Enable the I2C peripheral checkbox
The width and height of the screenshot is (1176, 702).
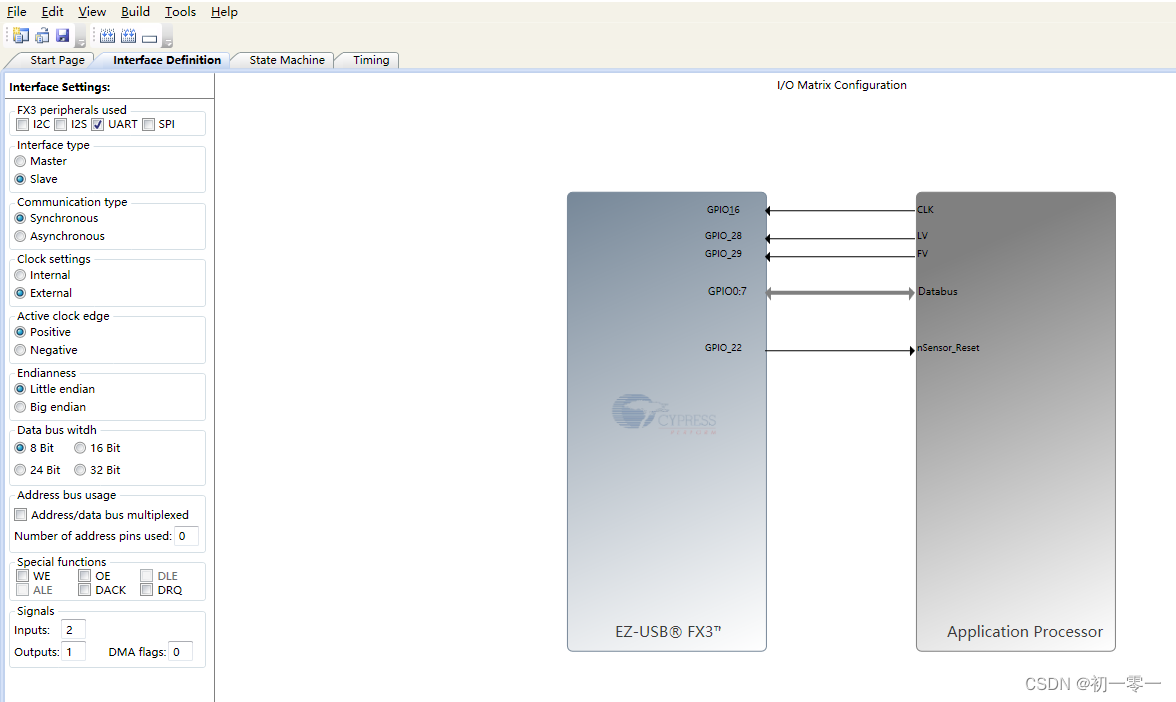[22, 124]
